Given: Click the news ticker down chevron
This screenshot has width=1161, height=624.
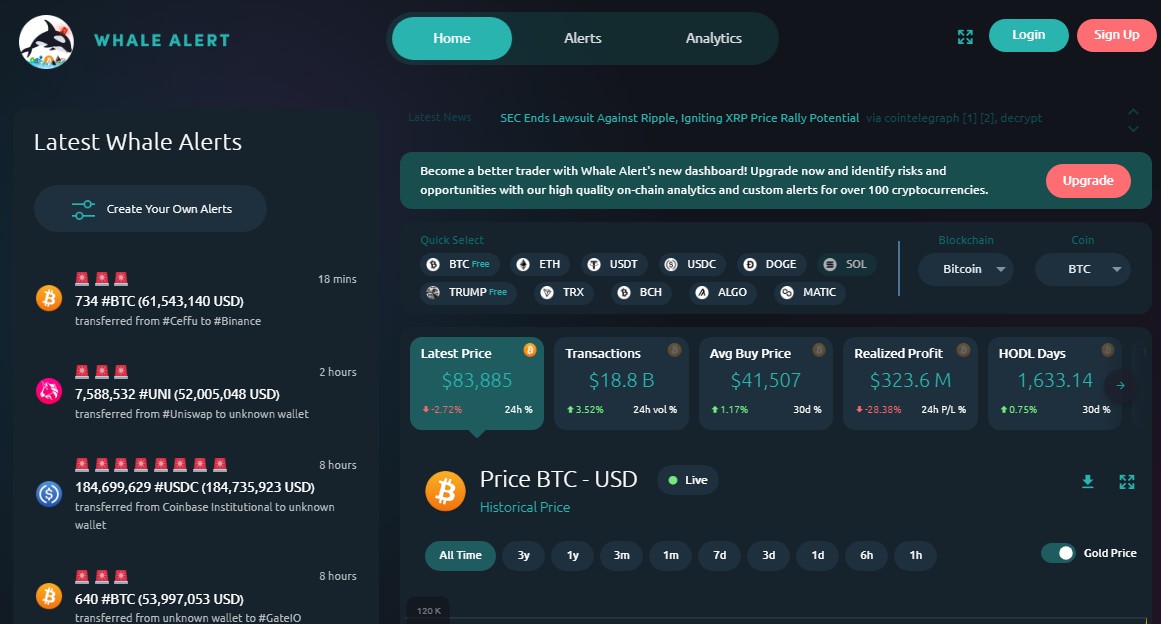Looking at the screenshot, I should point(1133,128).
